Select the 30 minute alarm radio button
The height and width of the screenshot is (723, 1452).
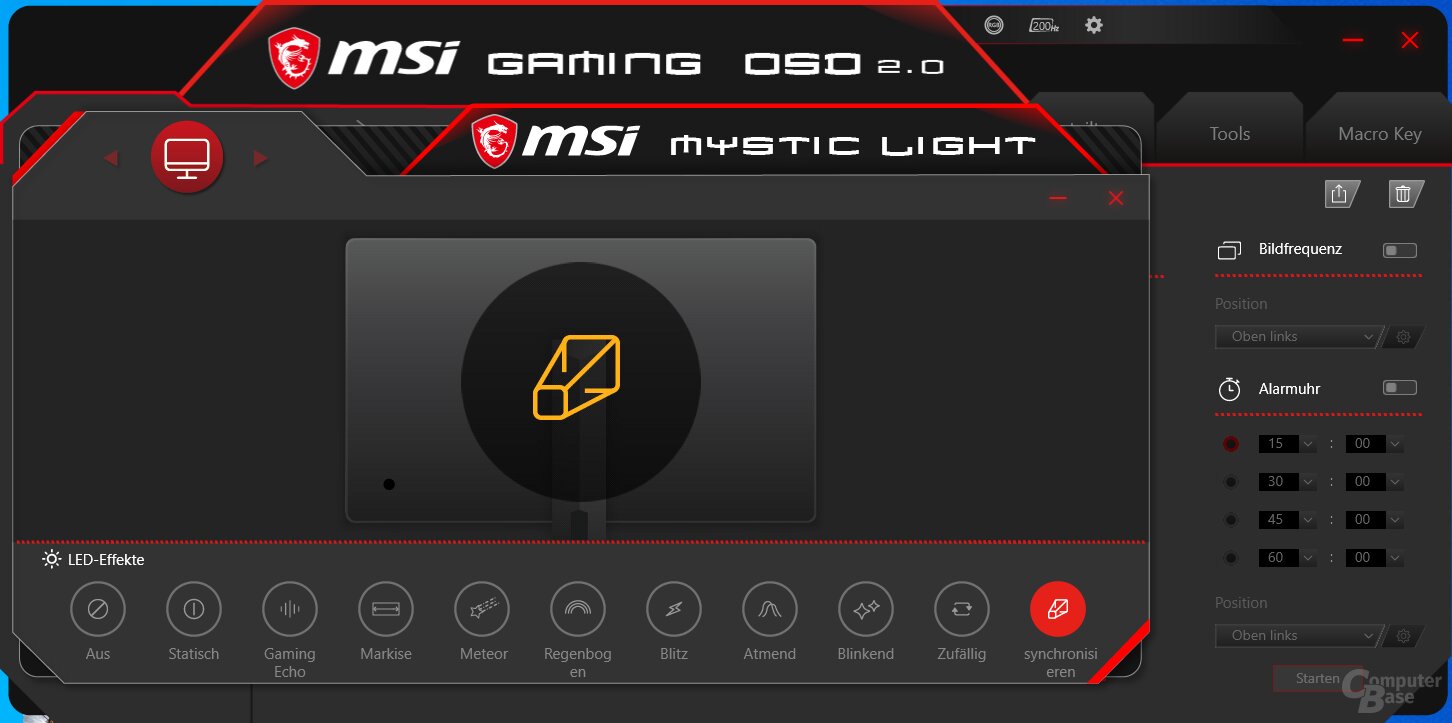1230,482
